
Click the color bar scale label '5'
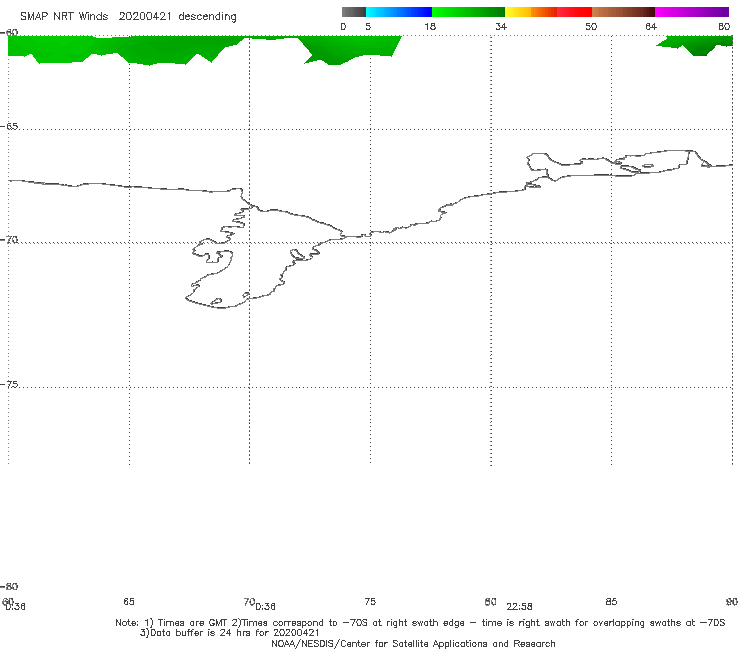click(368, 26)
